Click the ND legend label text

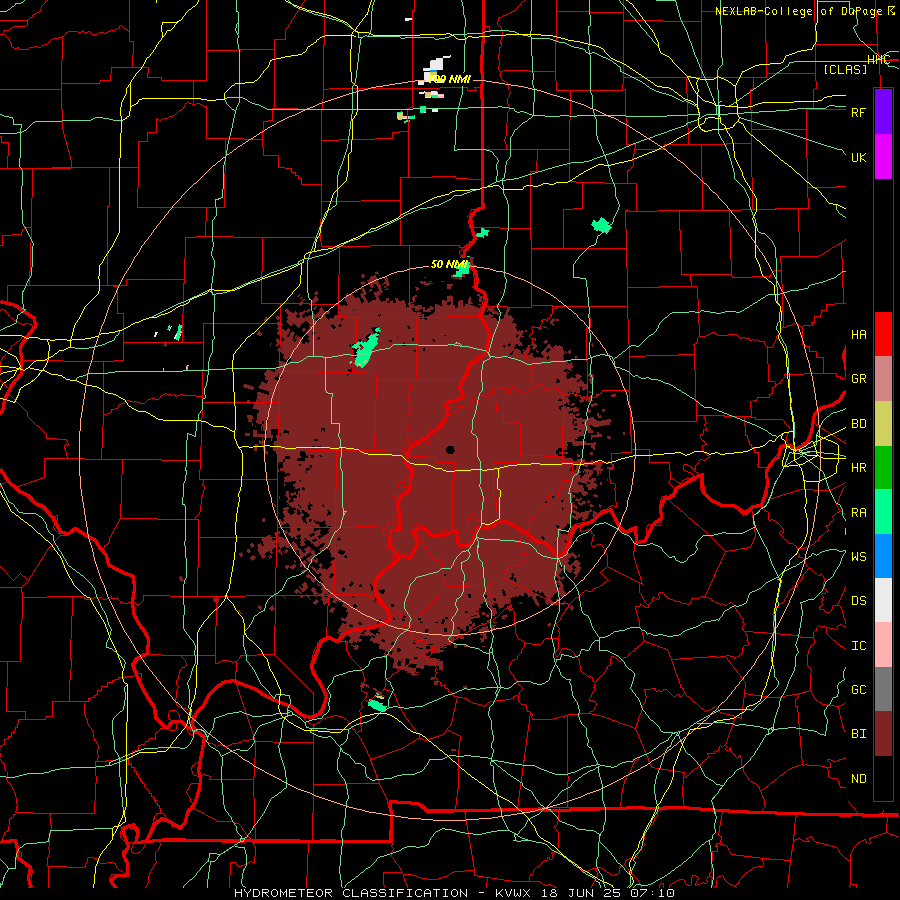858,778
